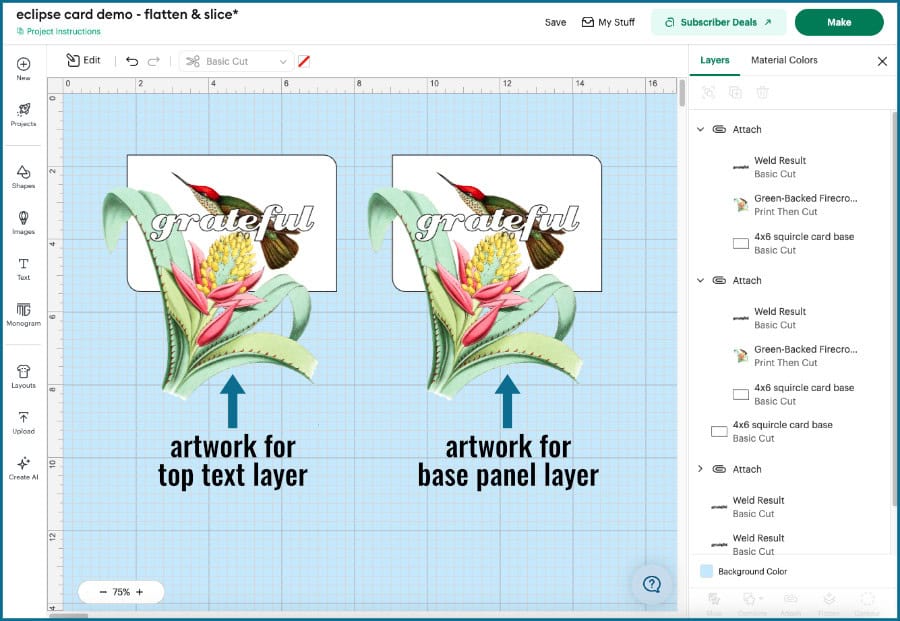Switch to the Layers tab

(715, 60)
